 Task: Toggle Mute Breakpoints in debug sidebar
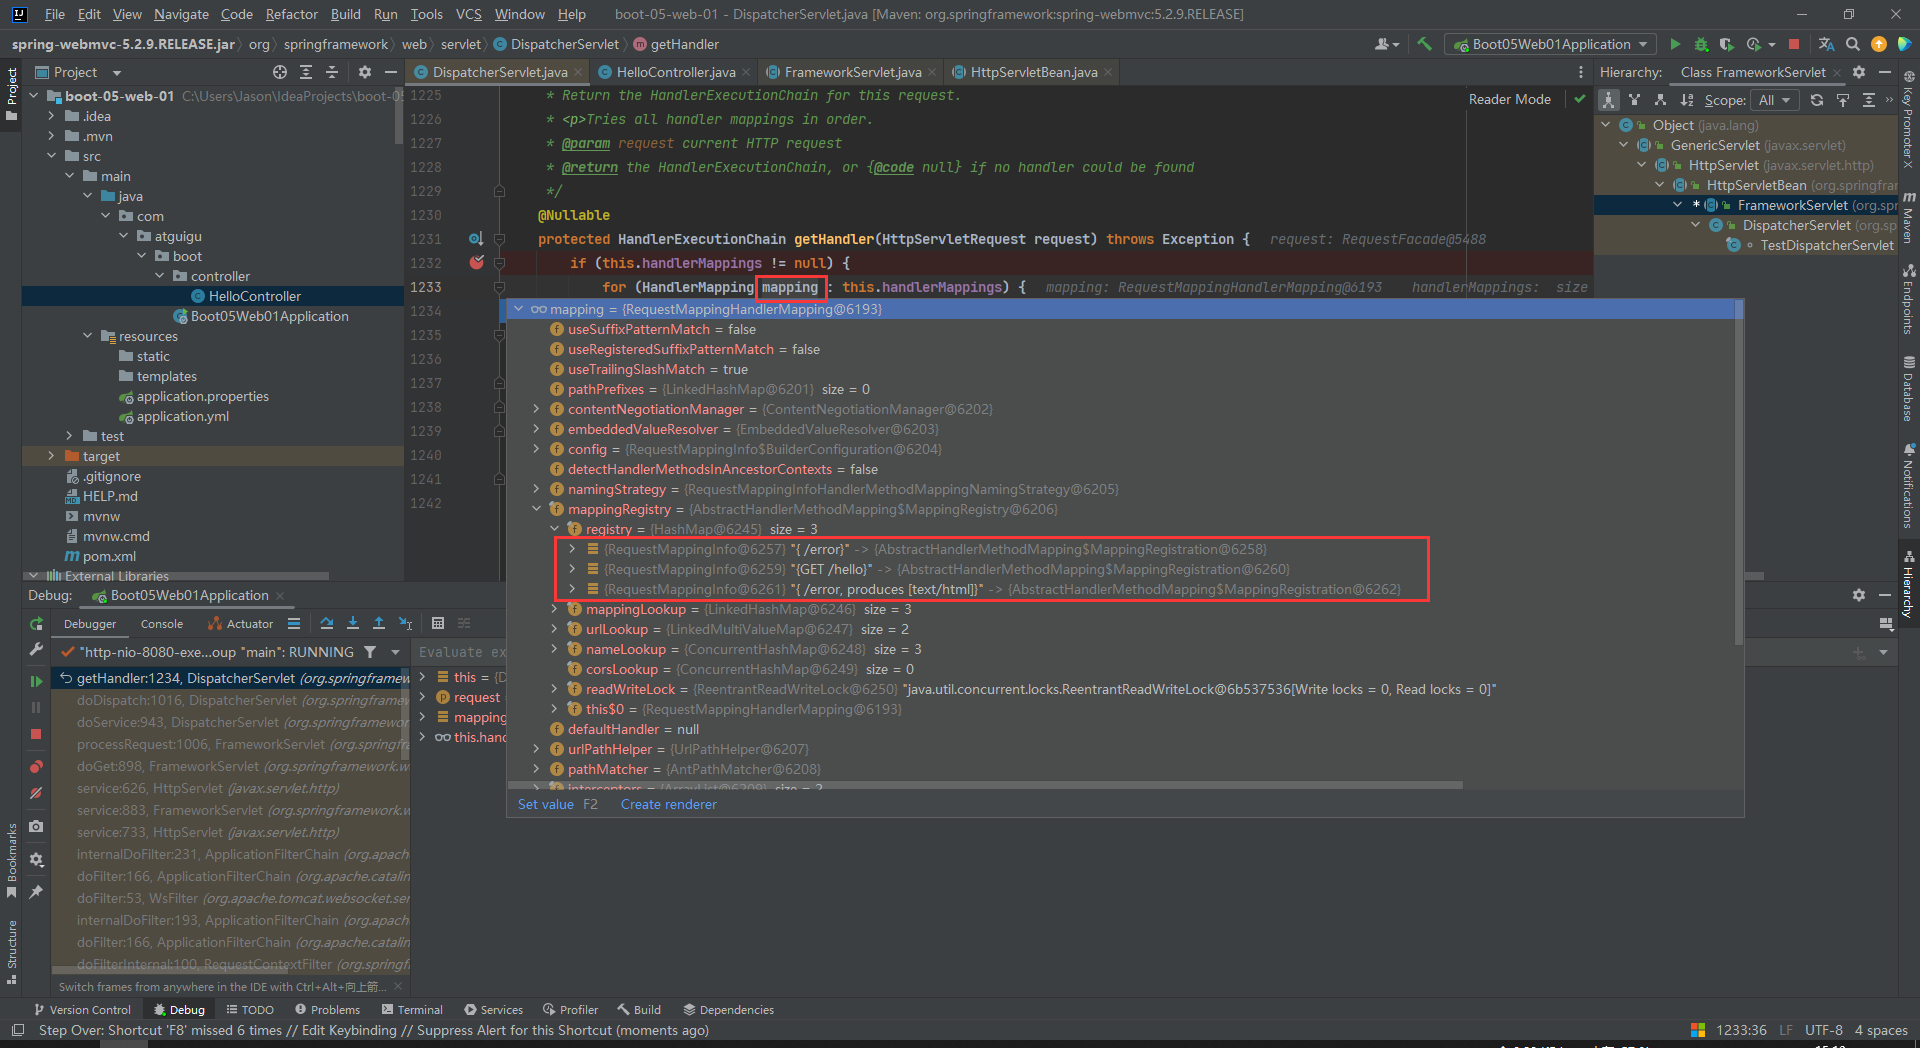(x=36, y=793)
